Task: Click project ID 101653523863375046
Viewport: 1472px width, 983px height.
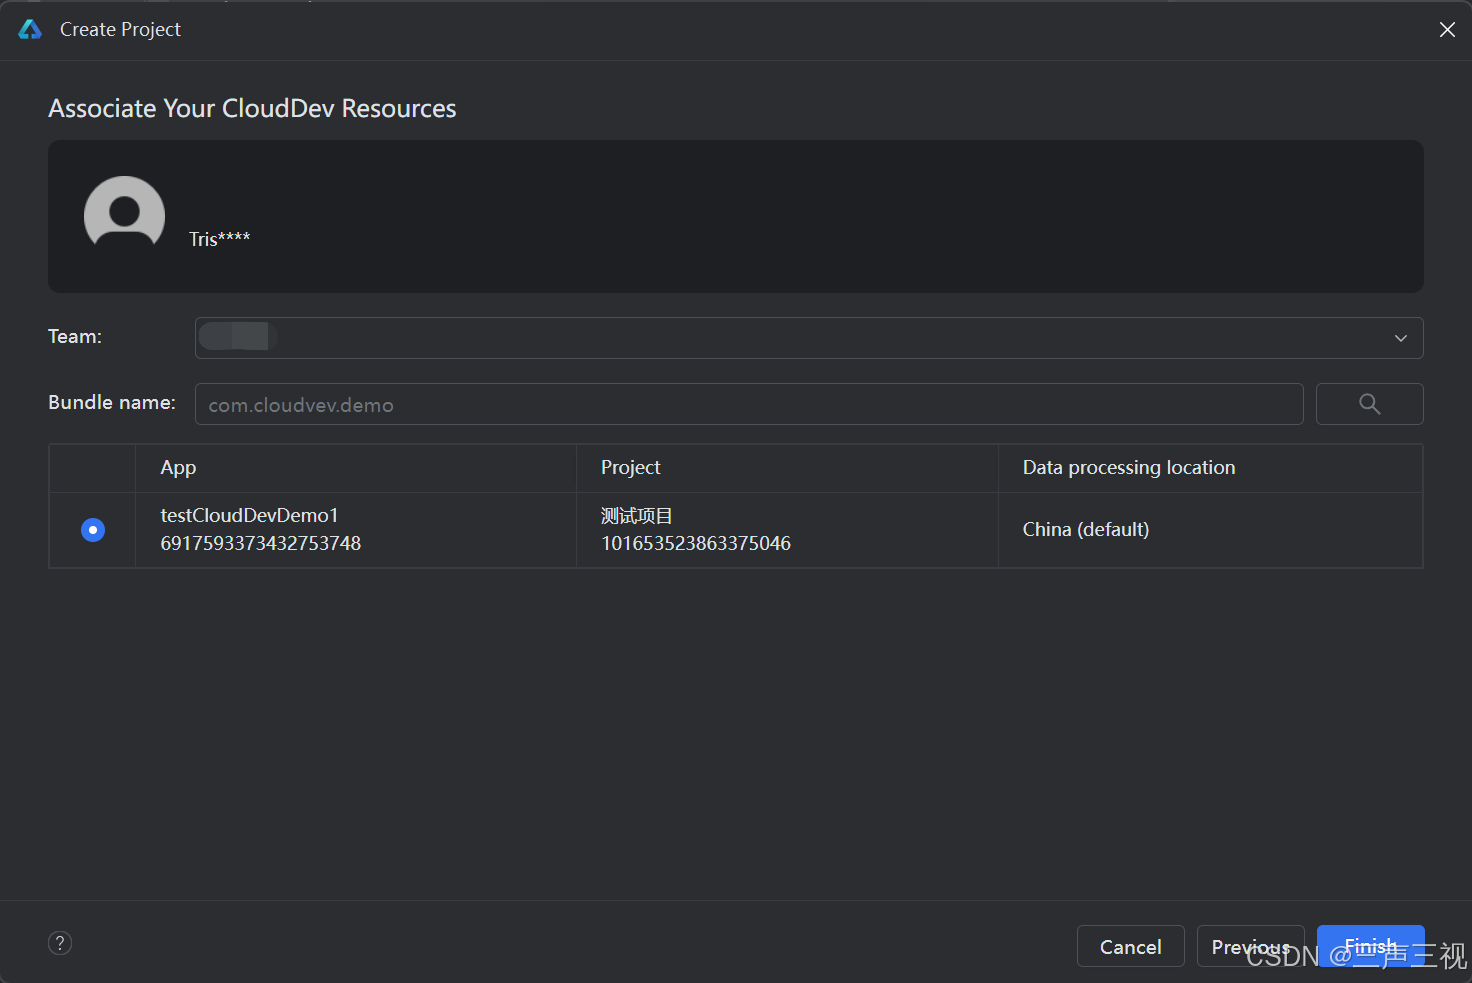Action: click(x=695, y=543)
